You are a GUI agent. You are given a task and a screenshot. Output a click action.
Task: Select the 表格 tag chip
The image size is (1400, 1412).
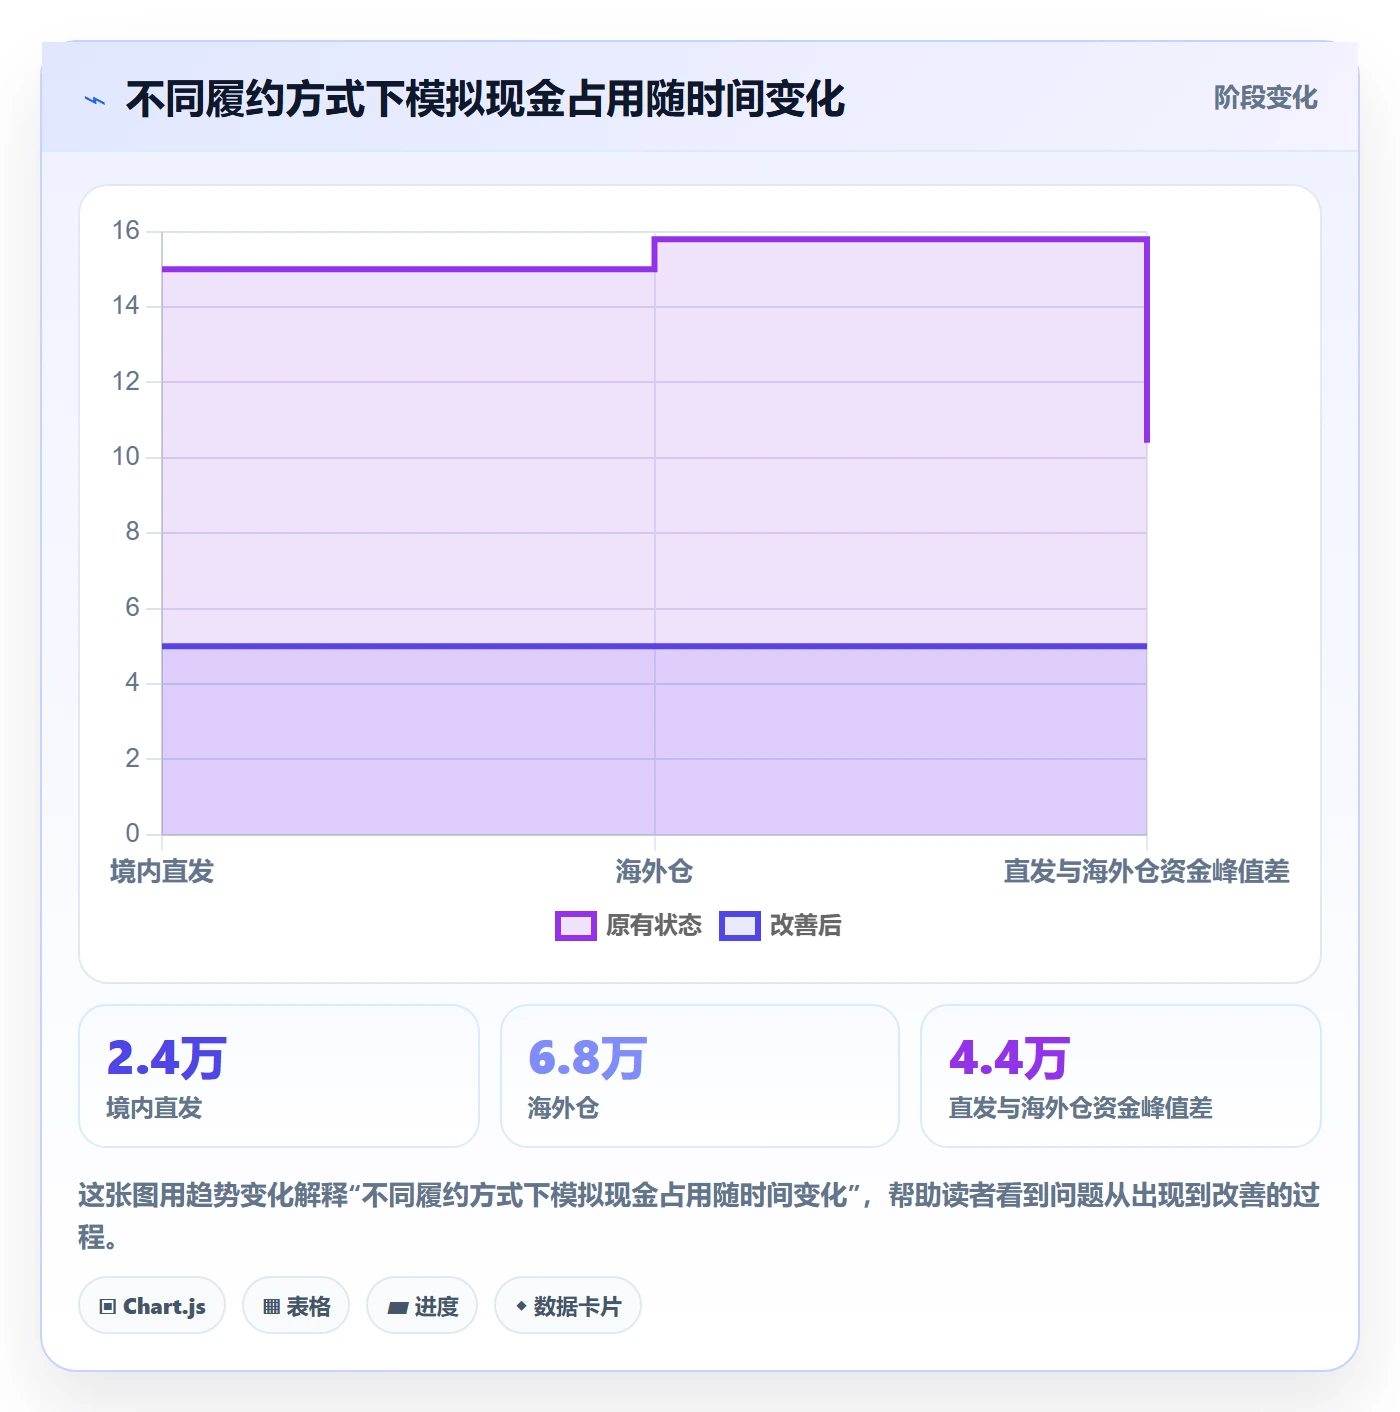(x=296, y=1306)
